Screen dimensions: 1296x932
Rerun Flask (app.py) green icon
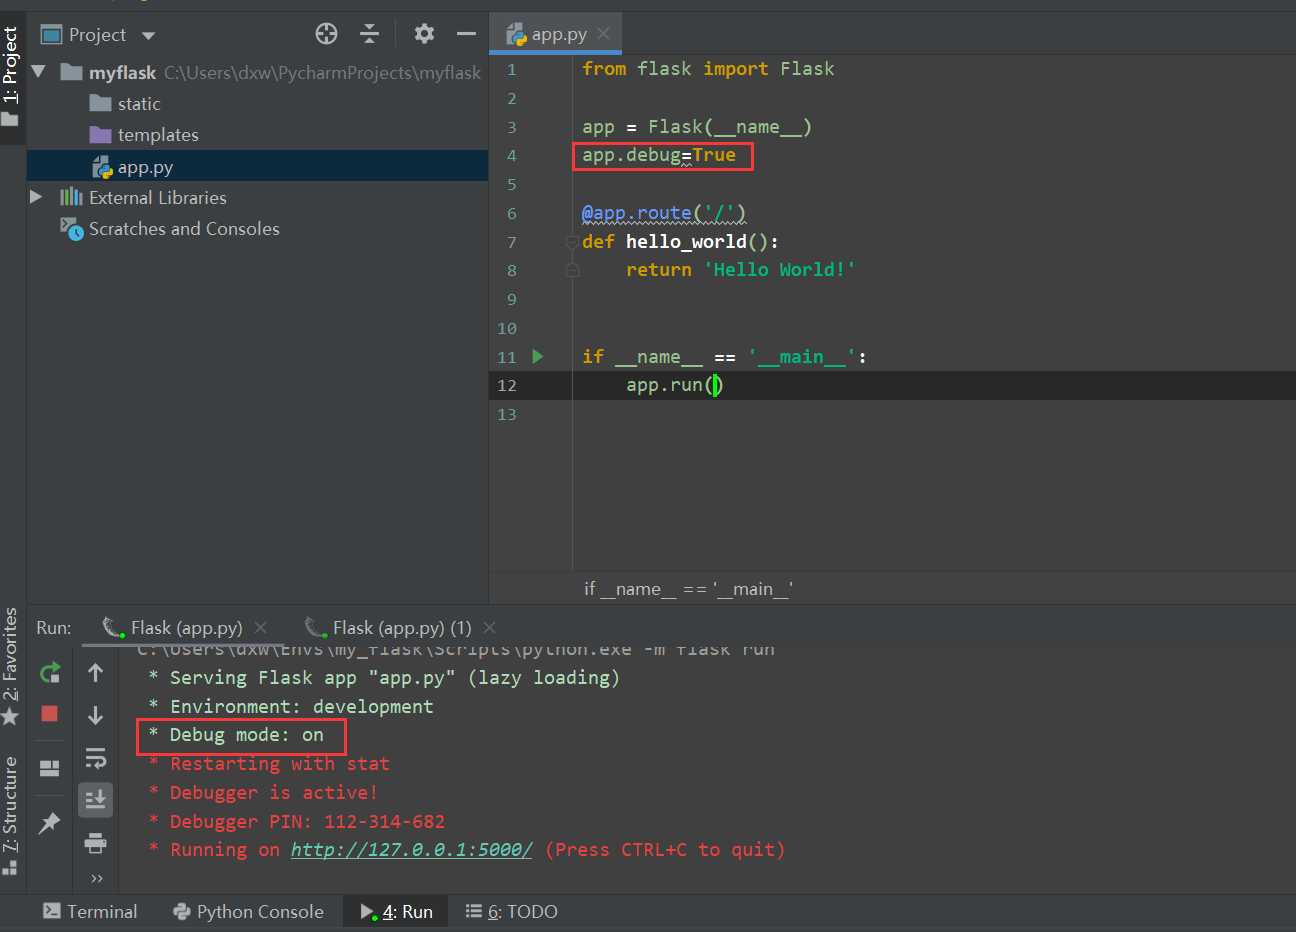click(x=50, y=673)
